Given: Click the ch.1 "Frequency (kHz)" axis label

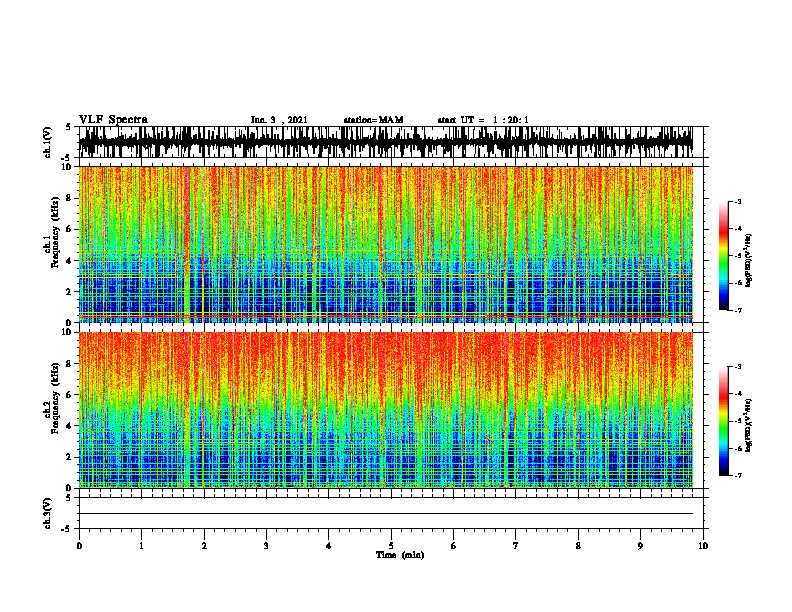Looking at the screenshot, I should [x=55, y=232].
